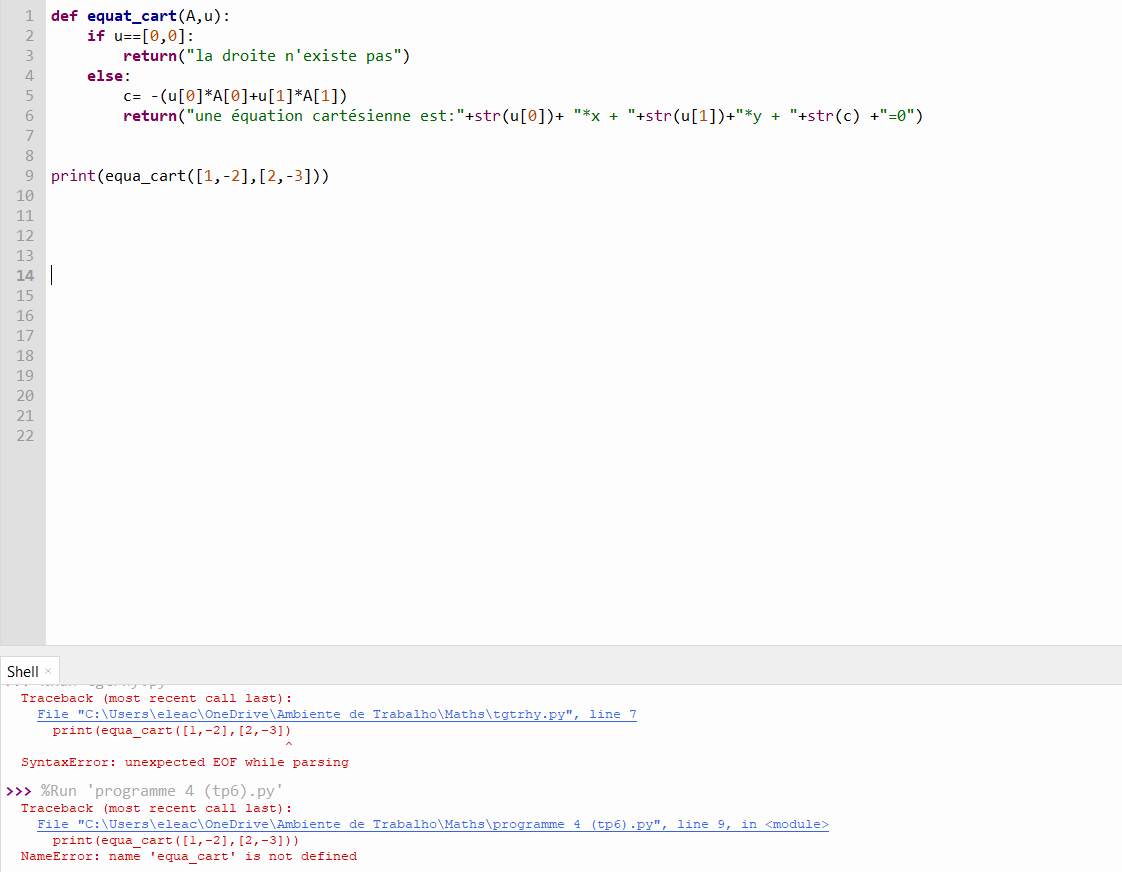The height and width of the screenshot is (872, 1122).
Task: Place cursor on the else: keyword
Action: point(108,76)
